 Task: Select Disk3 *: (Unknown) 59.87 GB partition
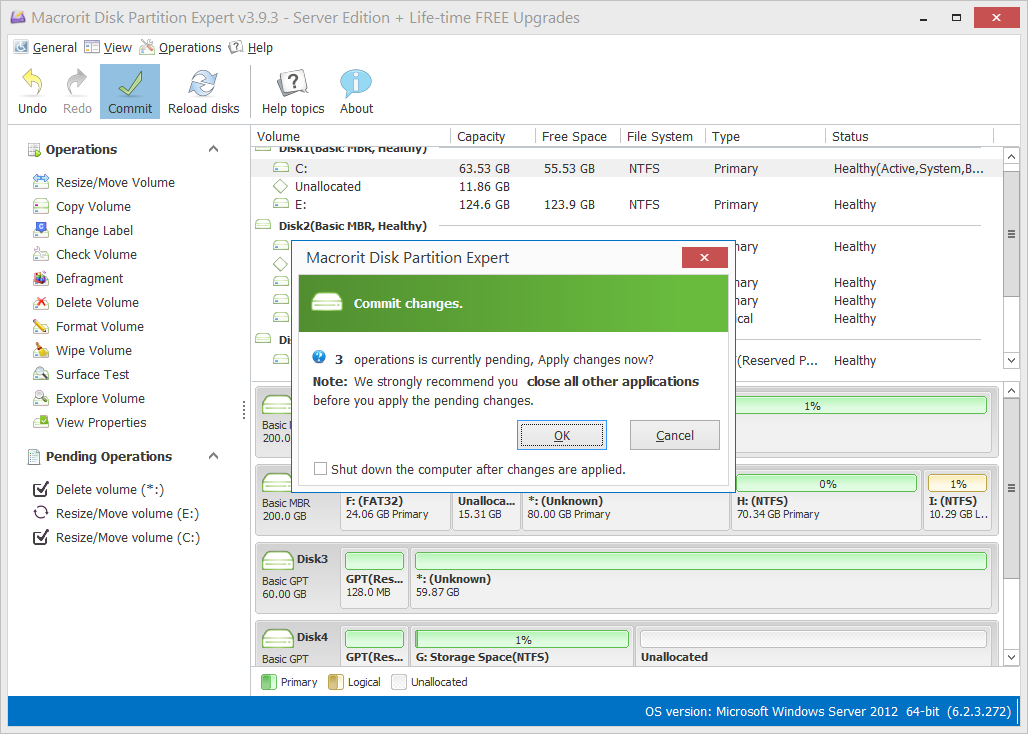(701, 579)
